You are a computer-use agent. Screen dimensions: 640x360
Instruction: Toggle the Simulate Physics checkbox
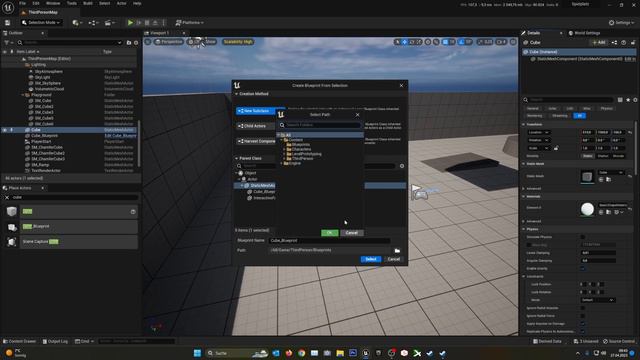pos(583,237)
